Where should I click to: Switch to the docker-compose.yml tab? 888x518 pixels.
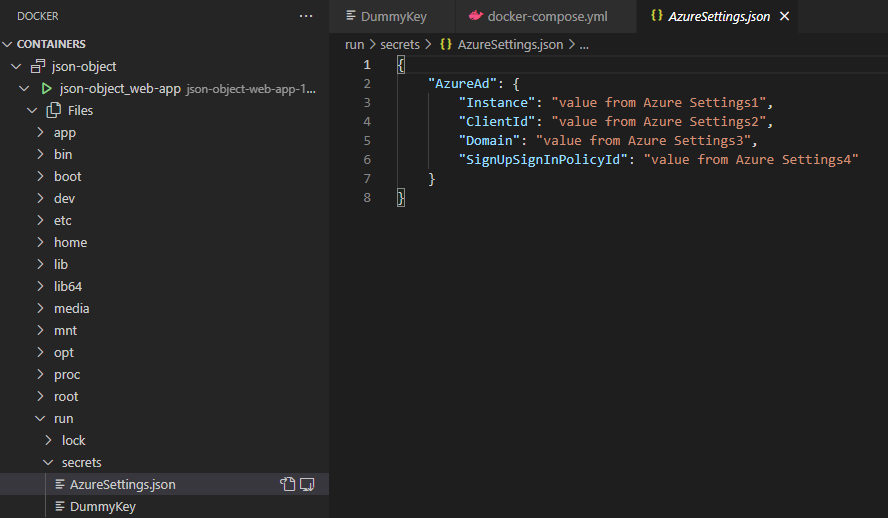click(x=546, y=16)
